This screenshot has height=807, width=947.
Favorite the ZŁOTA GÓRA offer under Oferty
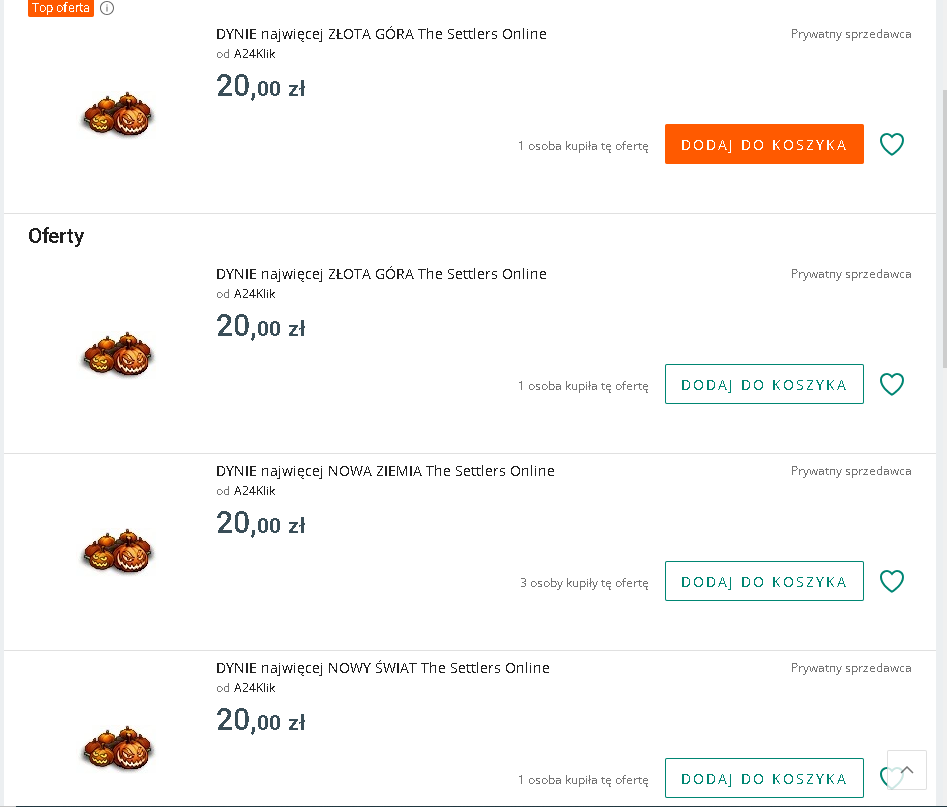point(891,384)
